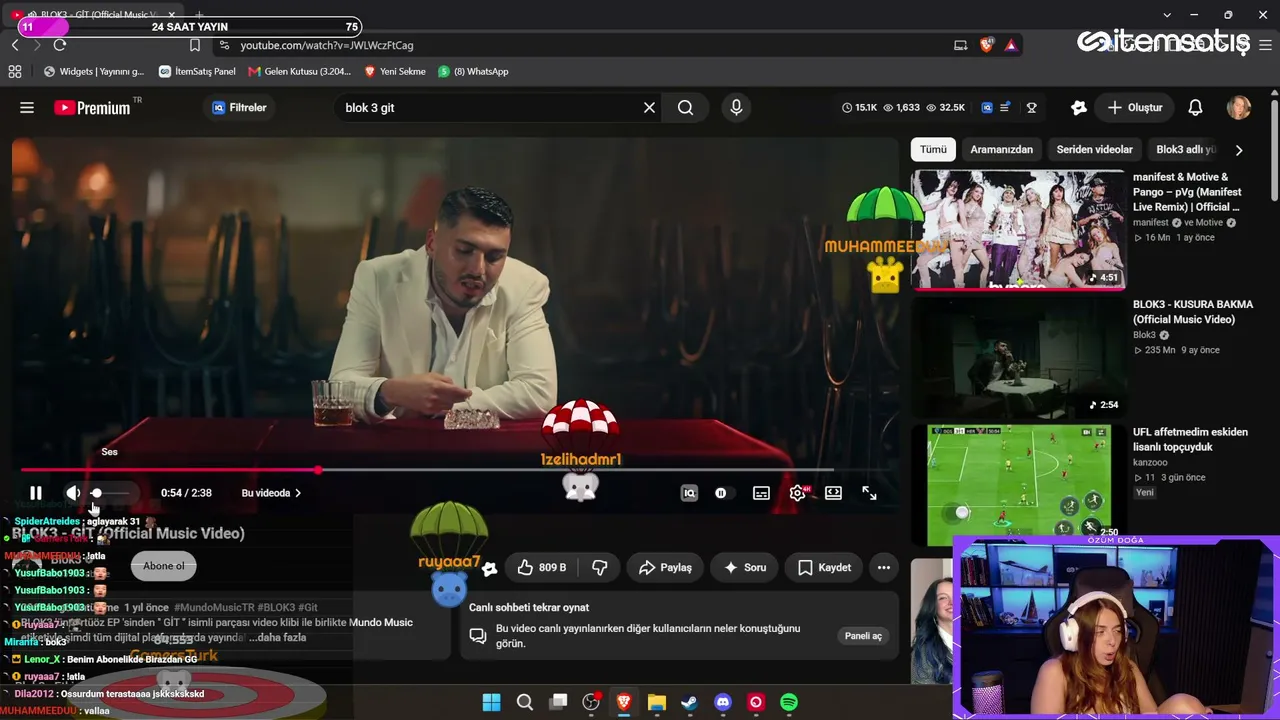Launch Steam from the taskbar

point(689,702)
